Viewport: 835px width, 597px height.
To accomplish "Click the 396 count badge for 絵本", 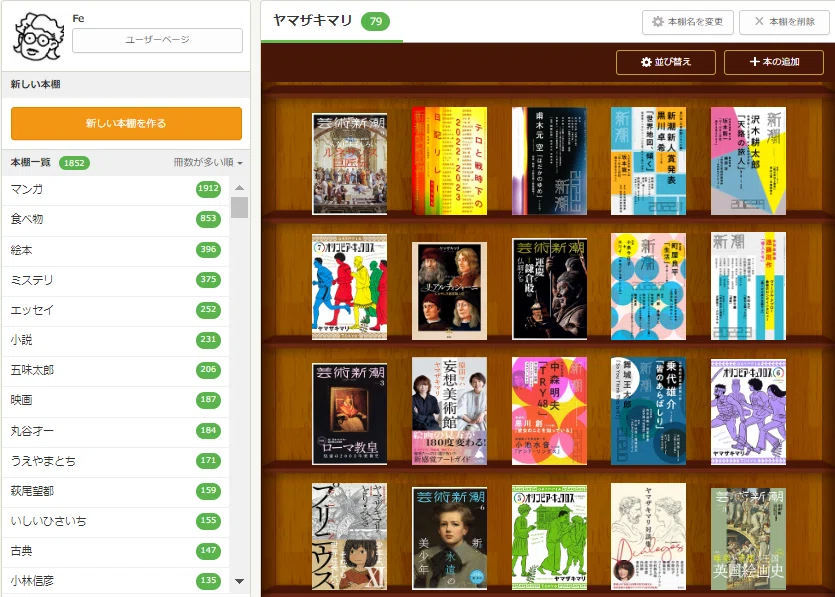I will tap(208, 249).
